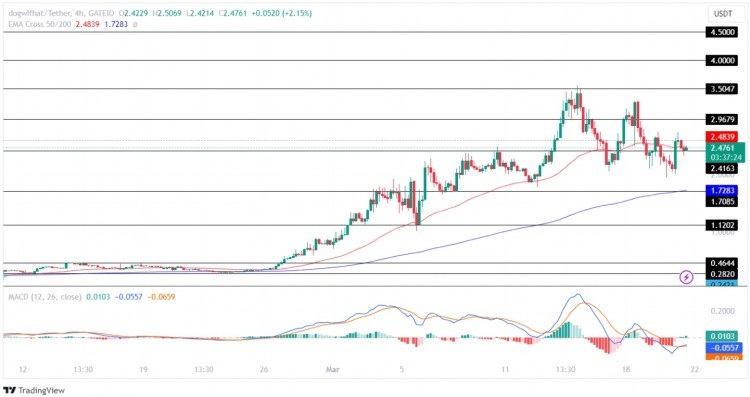Click blue 1.7283 value in EMA Cross legend
The height and width of the screenshot is (397, 750).
tap(116, 24)
